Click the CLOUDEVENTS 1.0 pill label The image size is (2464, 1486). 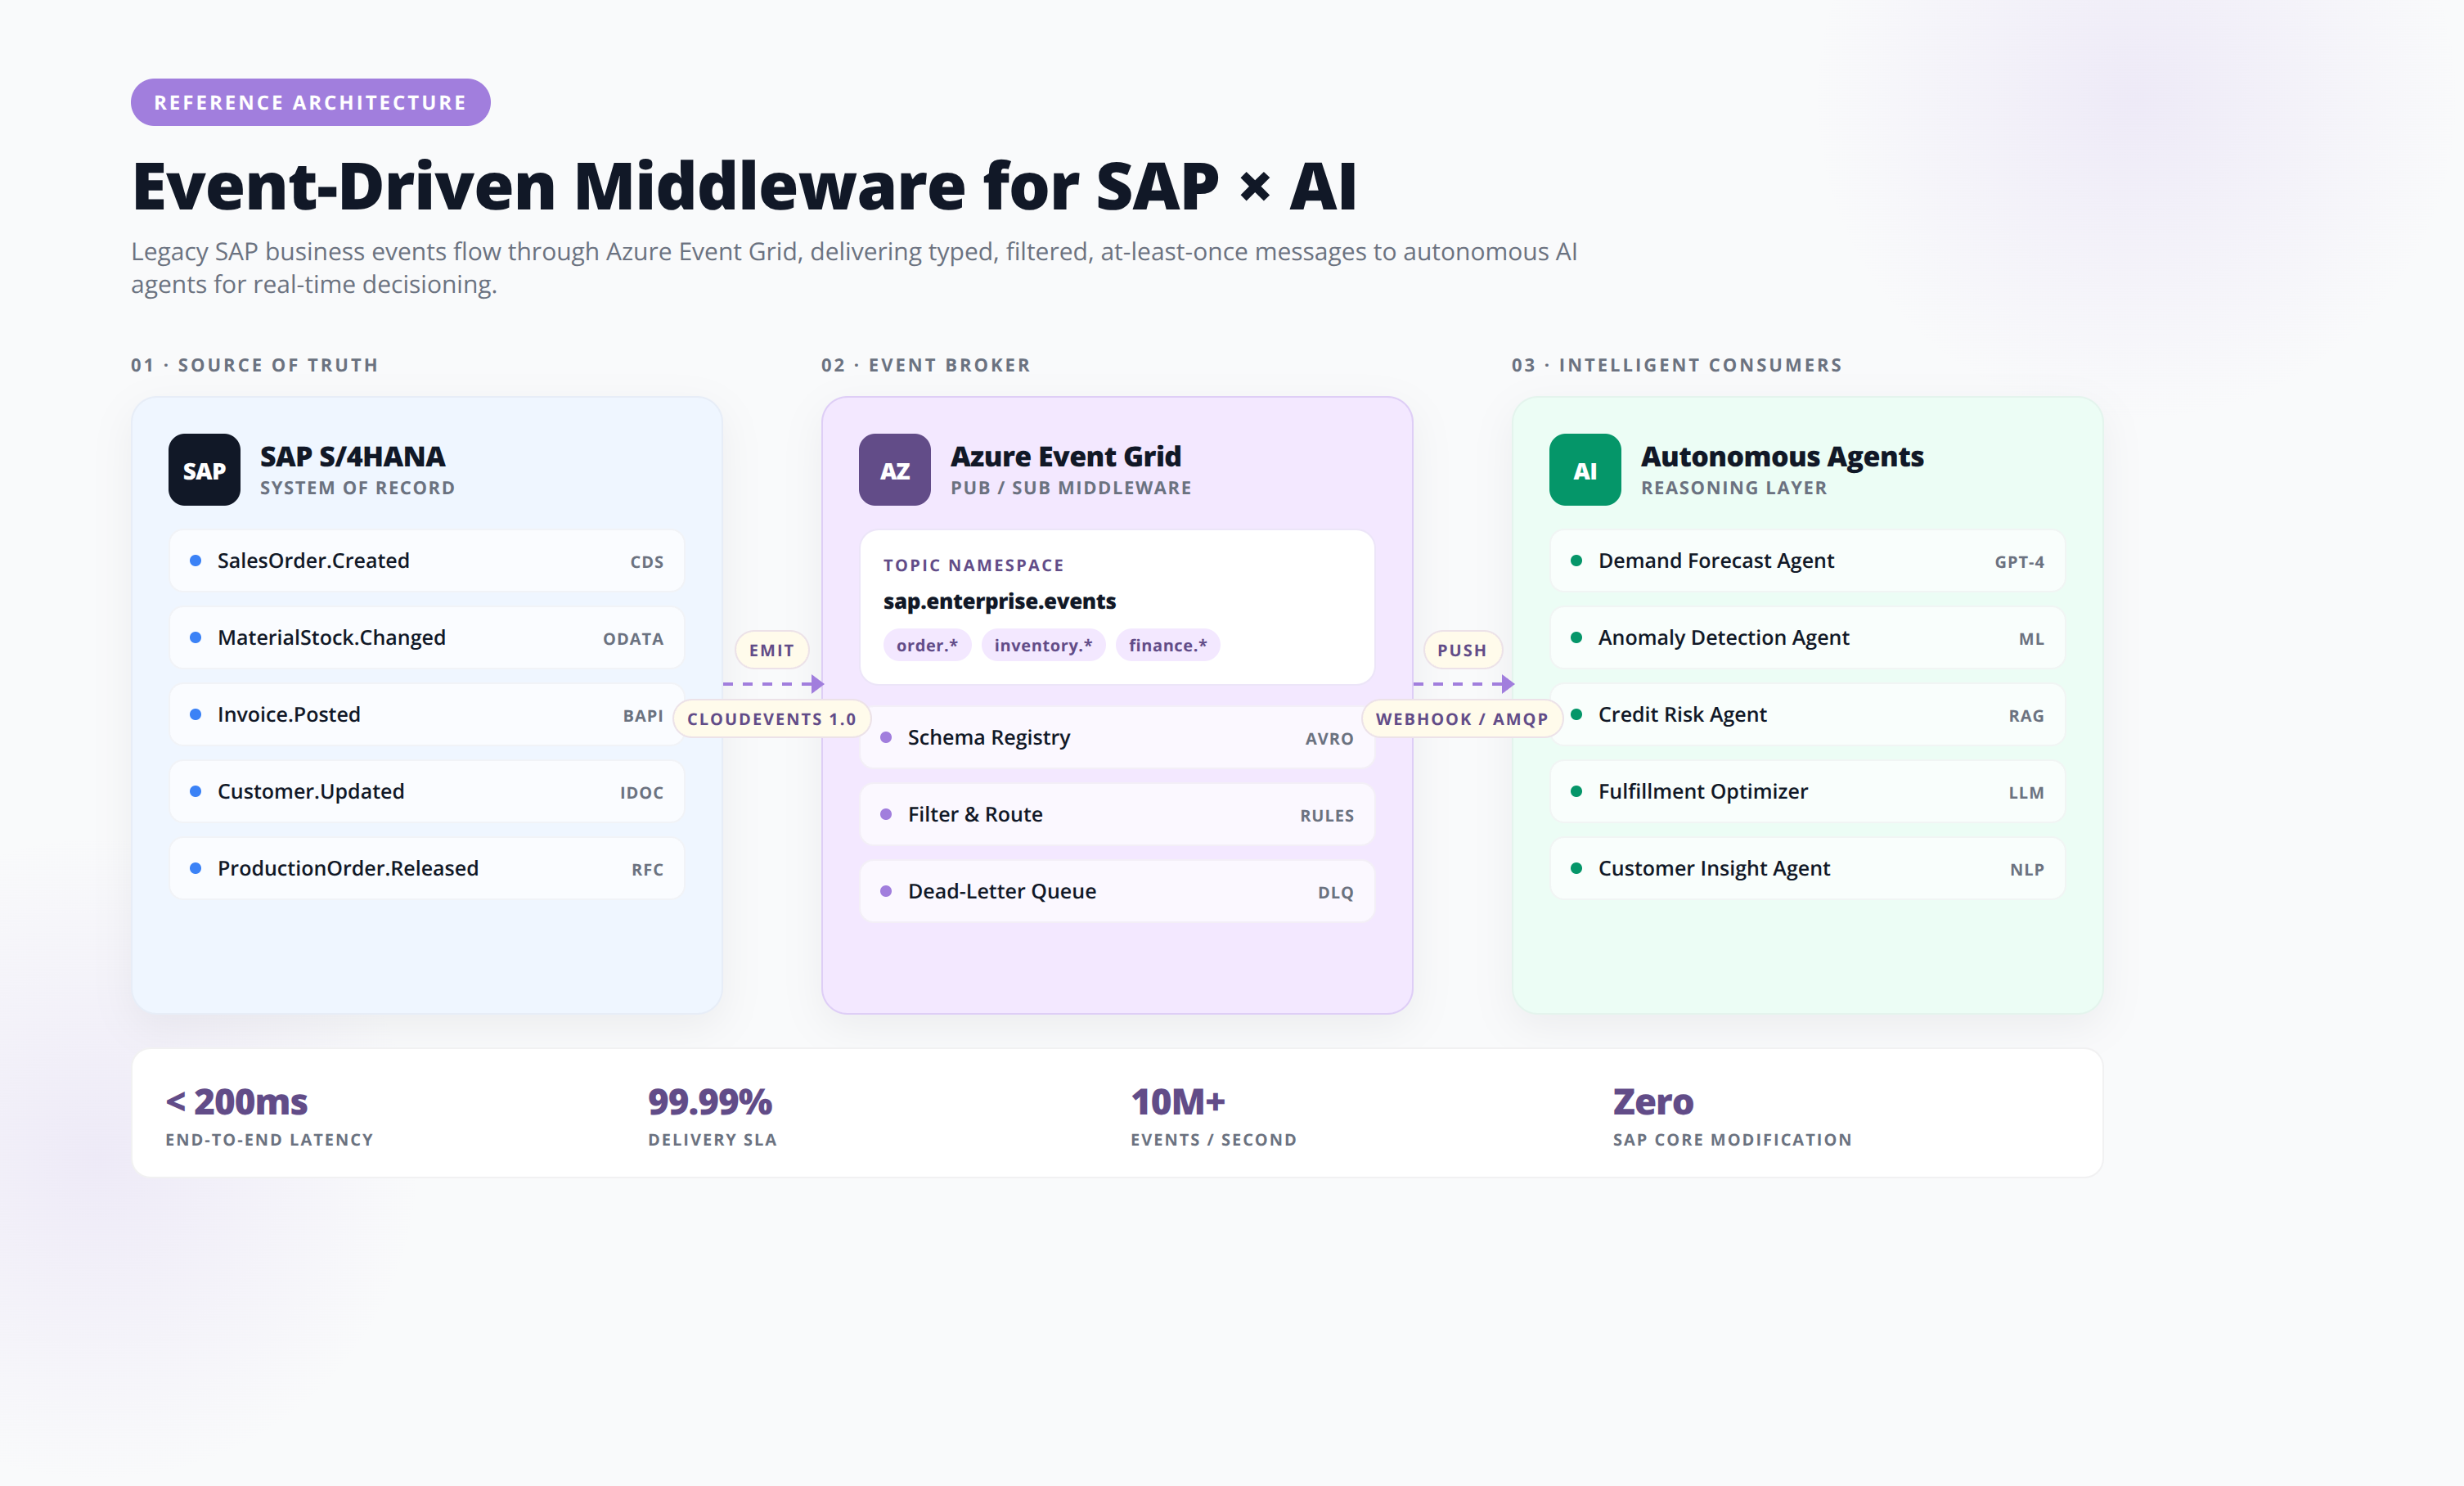771,719
